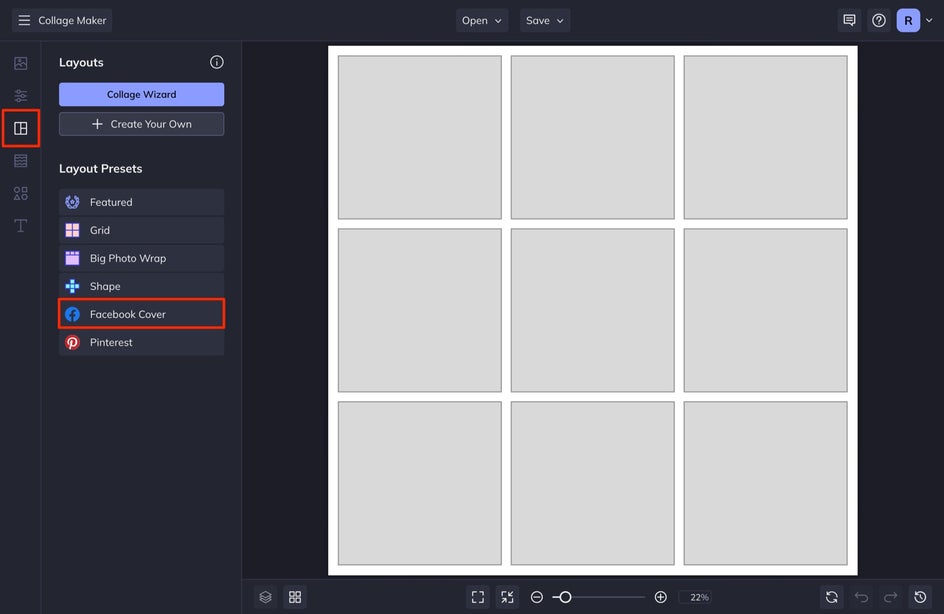The height and width of the screenshot is (614, 944).
Task: Select the Text tool sidebar icon
Action: click(20, 226)
